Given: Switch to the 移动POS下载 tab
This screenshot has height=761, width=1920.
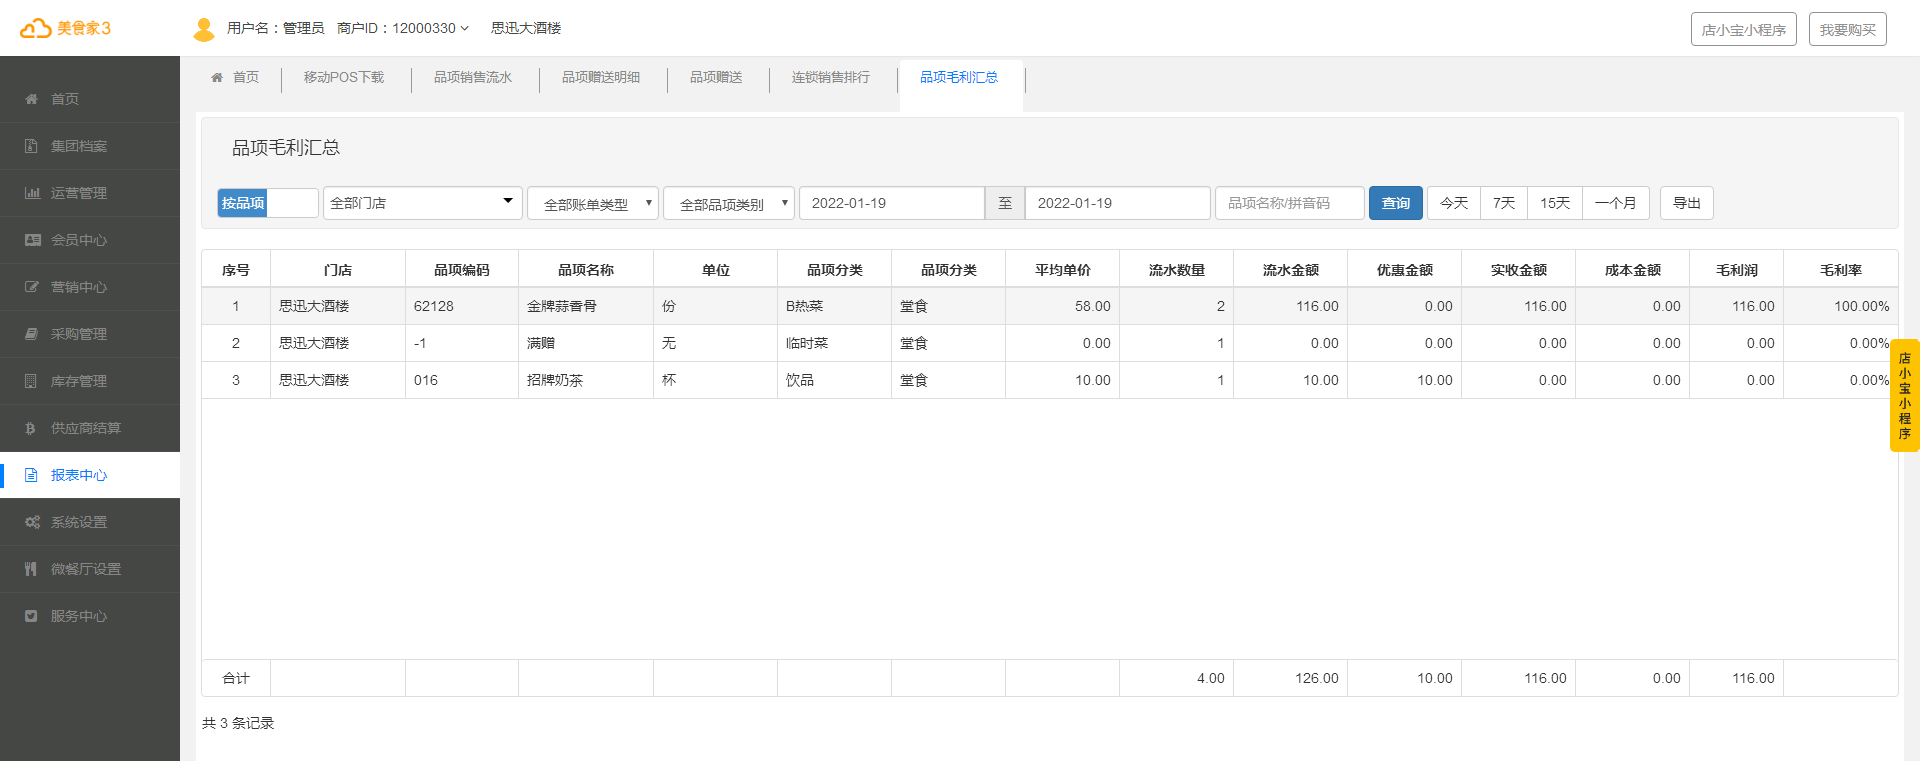Looking at the screenshot, I should pyautogui.click(x=344, y=77).
